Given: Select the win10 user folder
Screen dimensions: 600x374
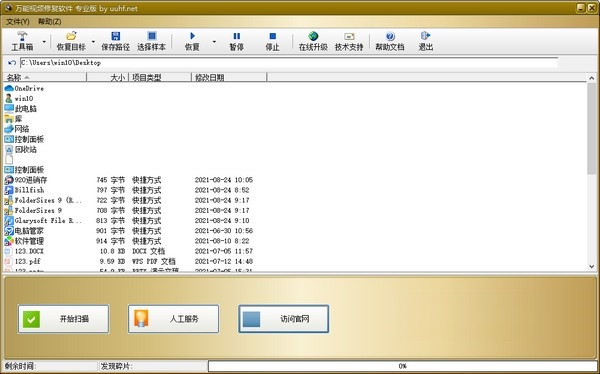Looking at the screenshot, I should coord(19,98).
